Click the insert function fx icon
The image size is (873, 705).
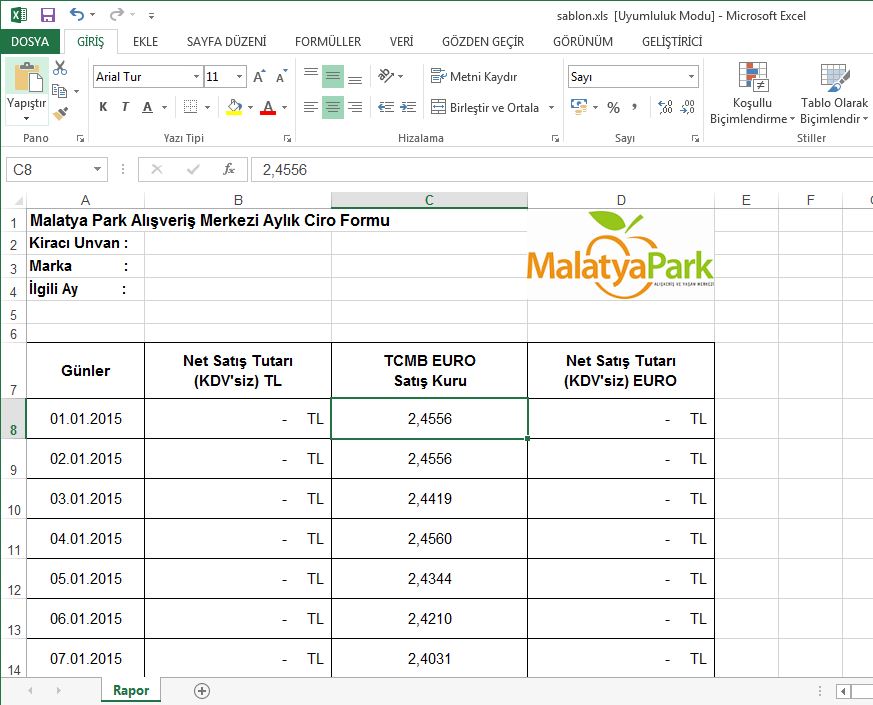229,170
